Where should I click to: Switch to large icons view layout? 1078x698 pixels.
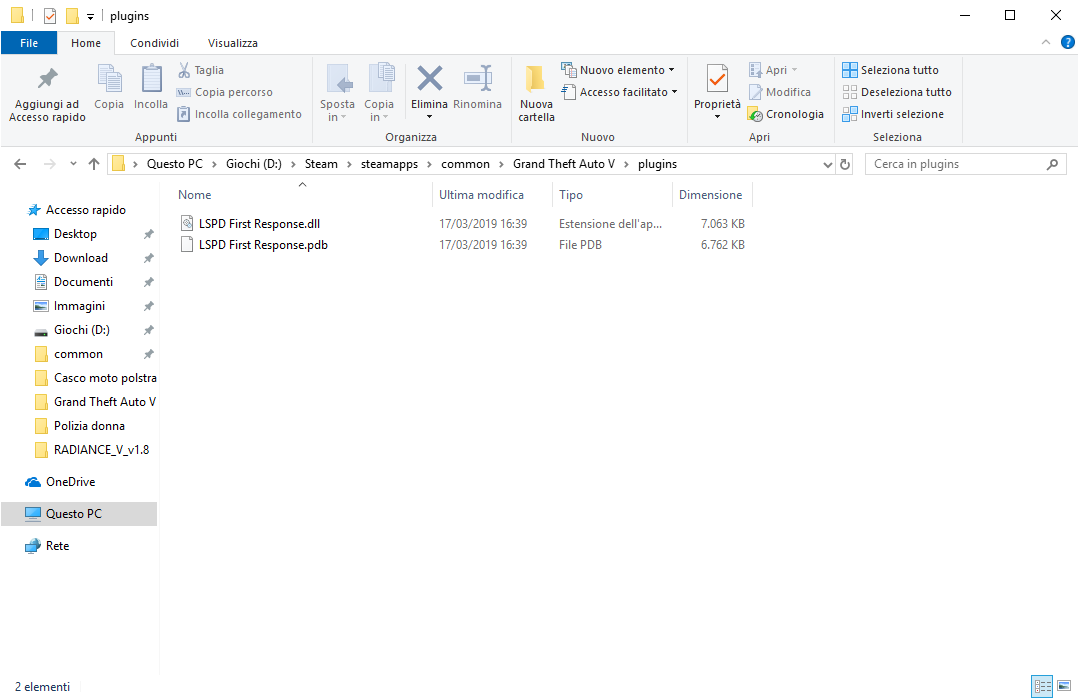coord(1064,686)
